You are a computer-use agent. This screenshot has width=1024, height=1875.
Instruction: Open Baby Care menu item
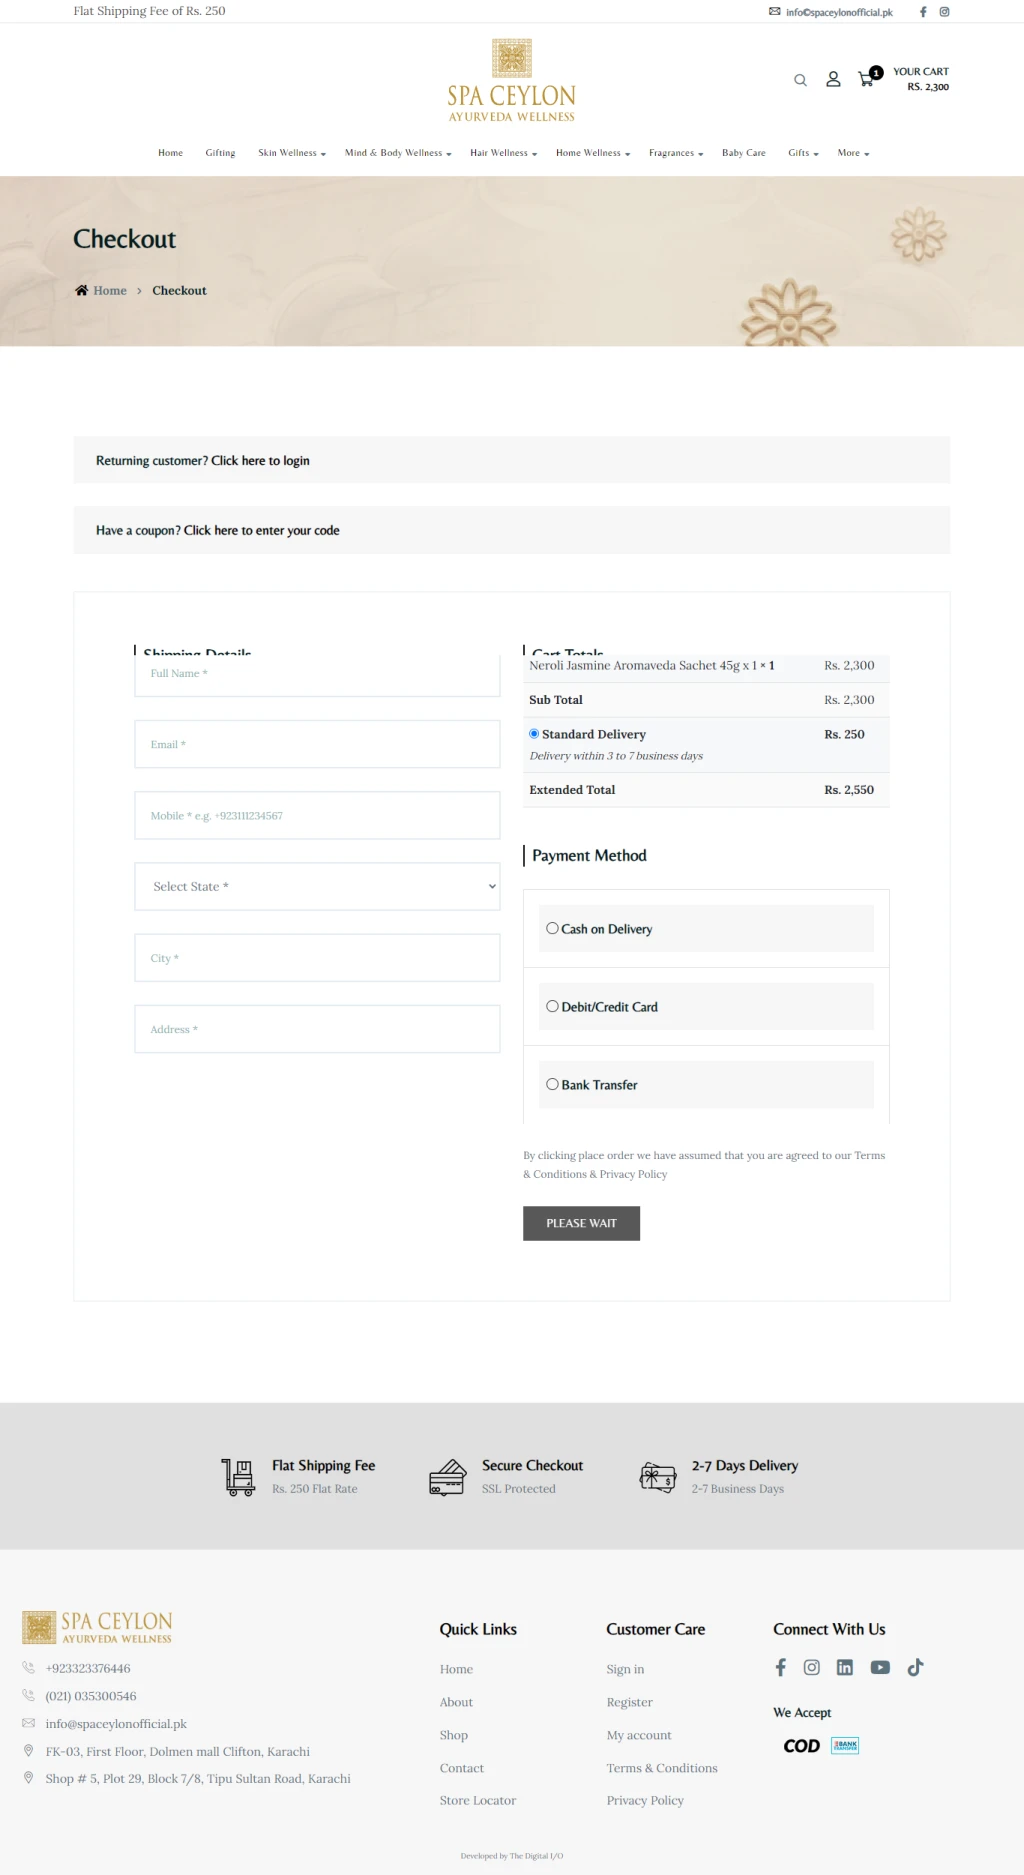[744, 153]
